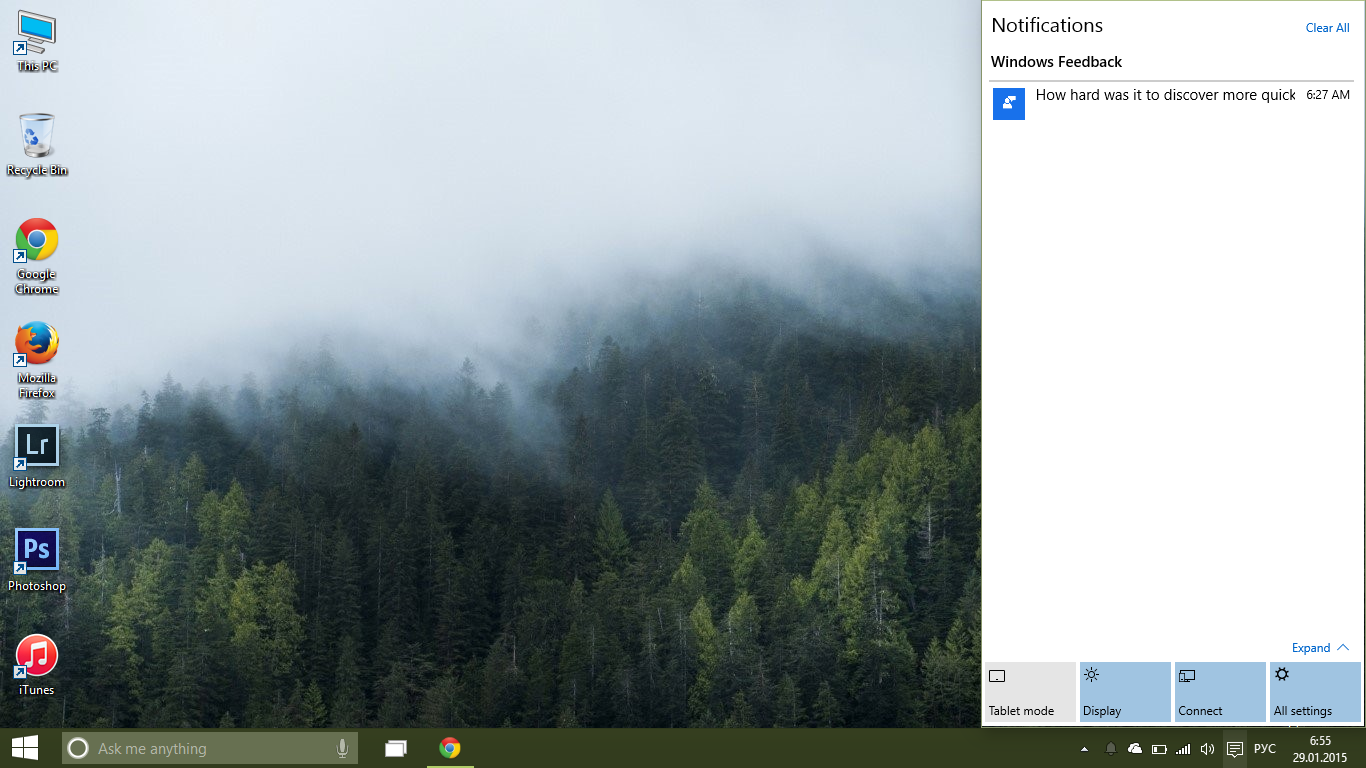Select Google Chrome desktop shortcut
The width and height of the screenshot is (1366, 768).
click(37, 257)
